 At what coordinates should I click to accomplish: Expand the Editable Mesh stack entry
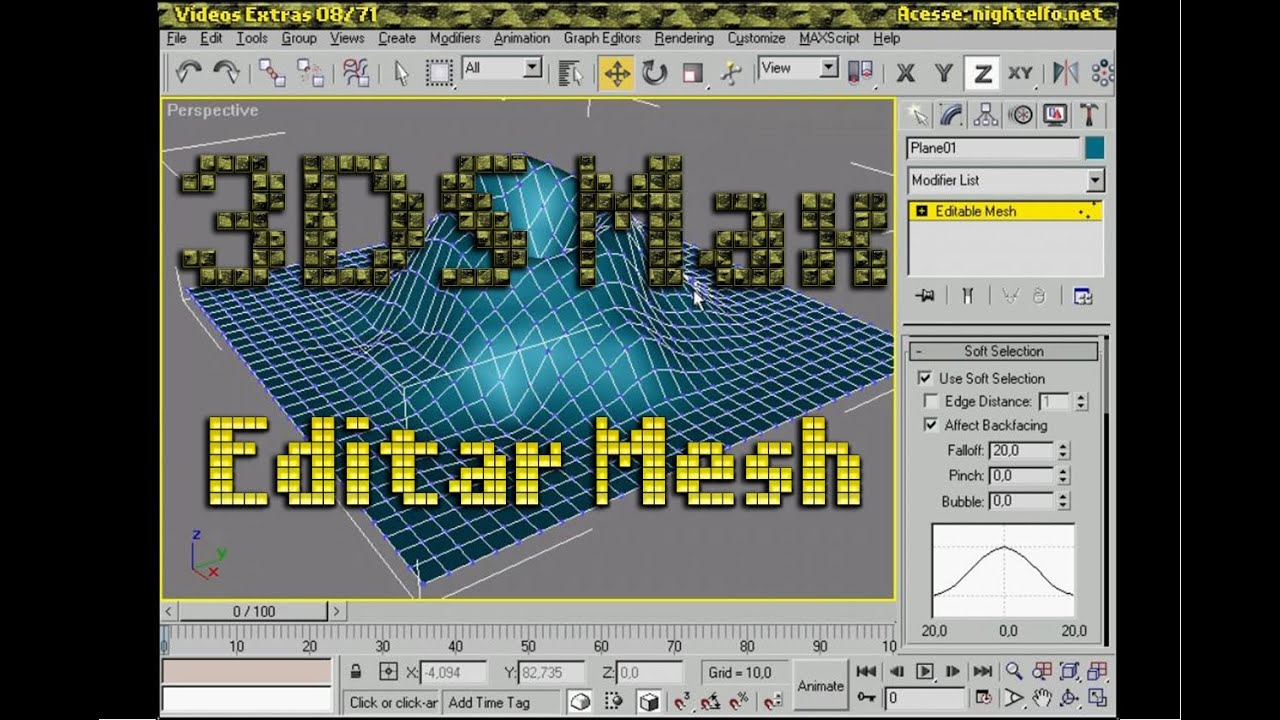(x=921, y=211)
